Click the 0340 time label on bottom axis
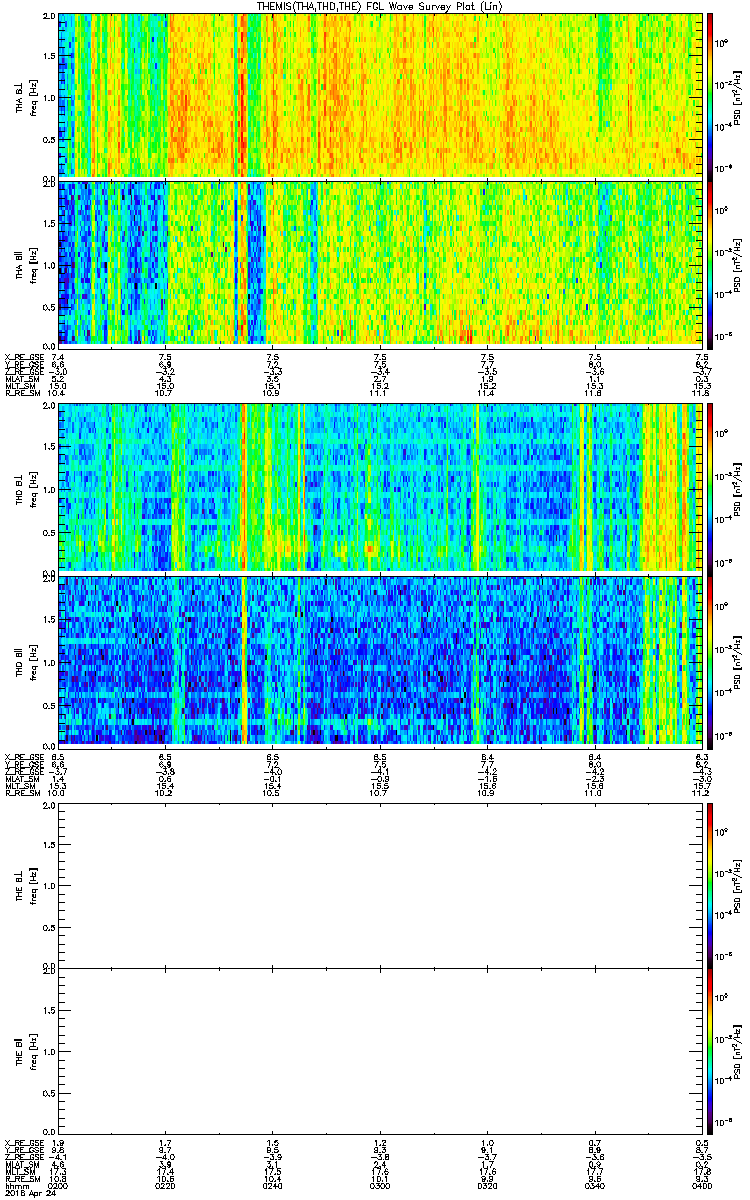Screen dimensions: 750x1200 [594, 1185]
